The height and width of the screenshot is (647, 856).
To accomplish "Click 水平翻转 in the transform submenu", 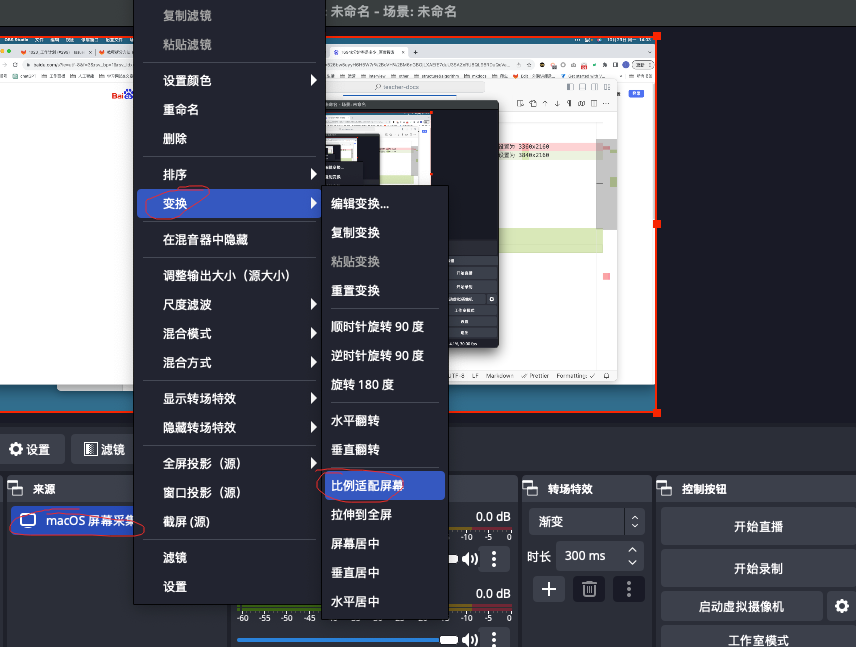I will pos(355,421).
